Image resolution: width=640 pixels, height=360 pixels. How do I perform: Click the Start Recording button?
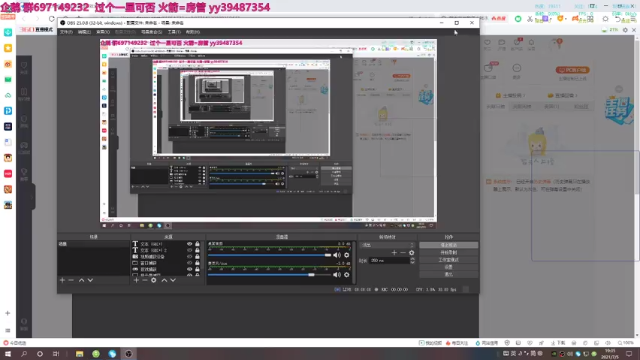click(449, 252)
